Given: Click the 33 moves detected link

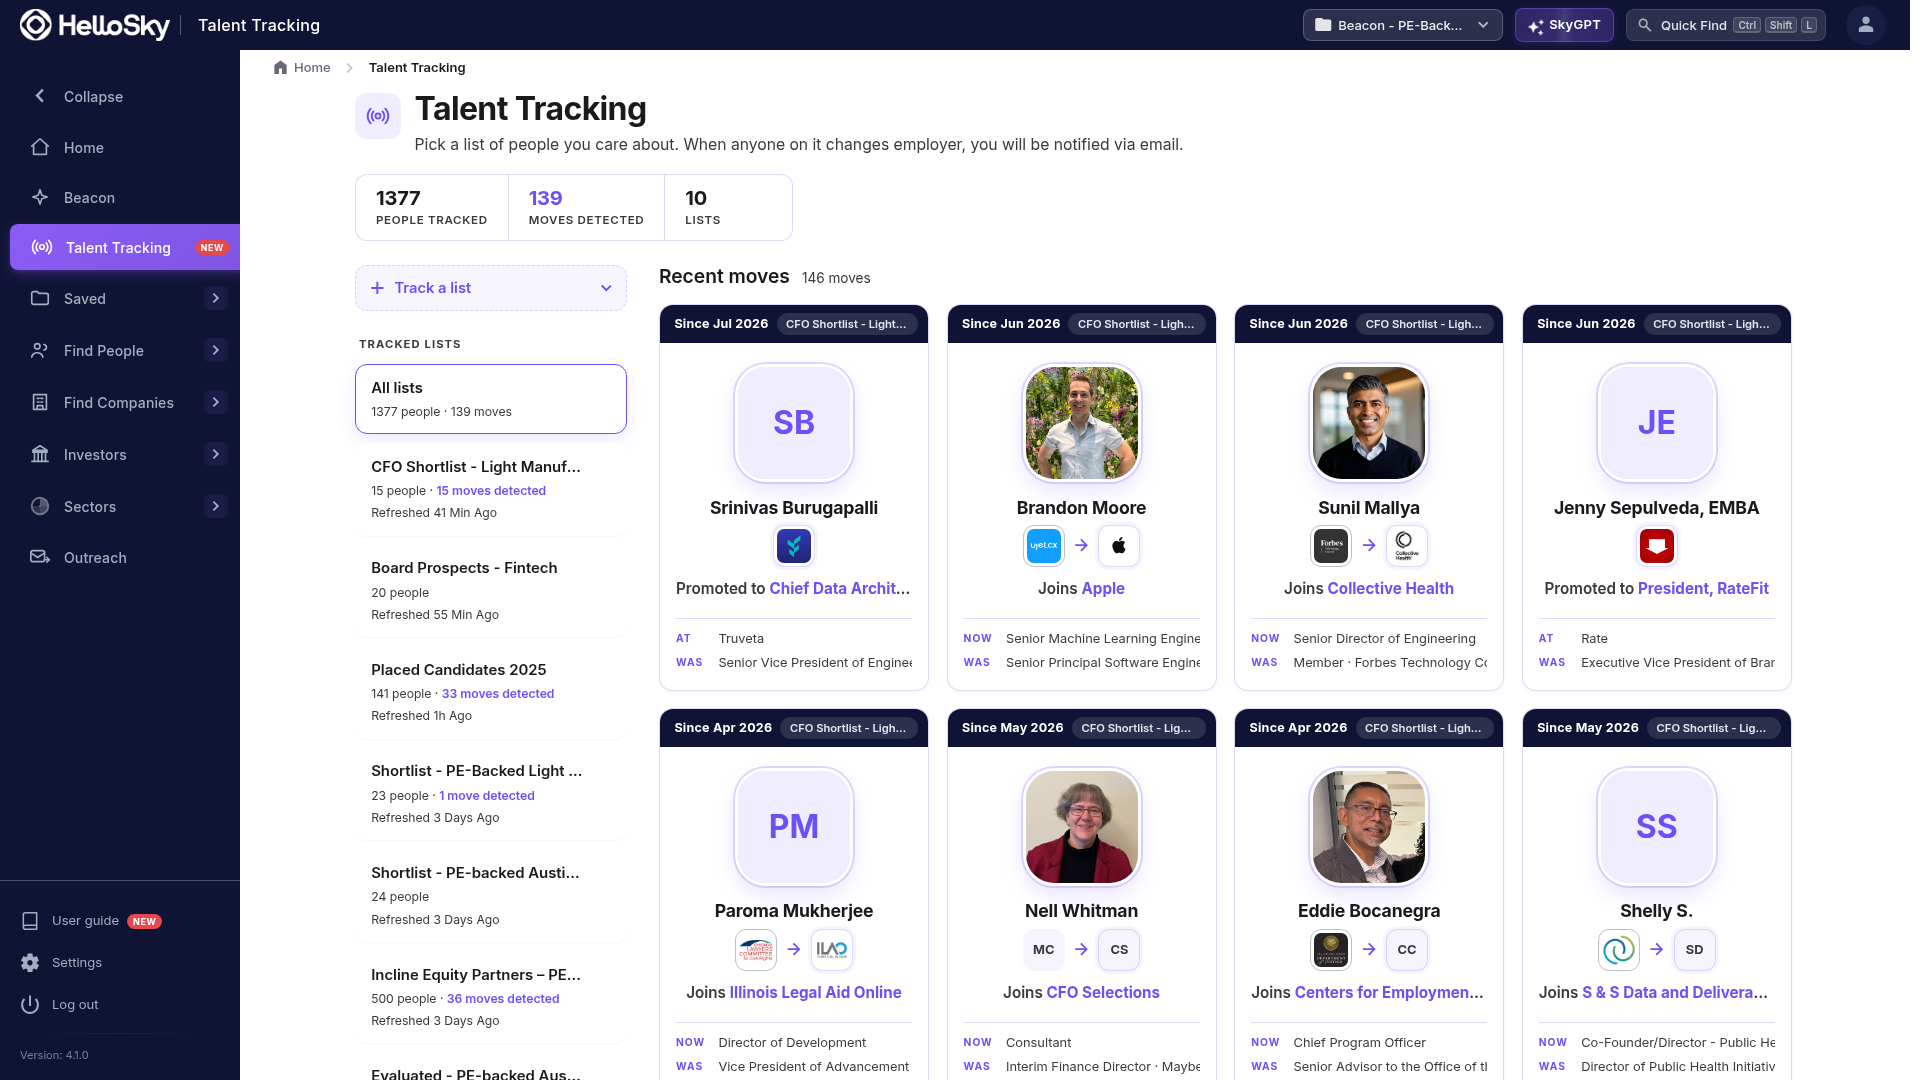Looking at the screenshot, I should [498, 694].
